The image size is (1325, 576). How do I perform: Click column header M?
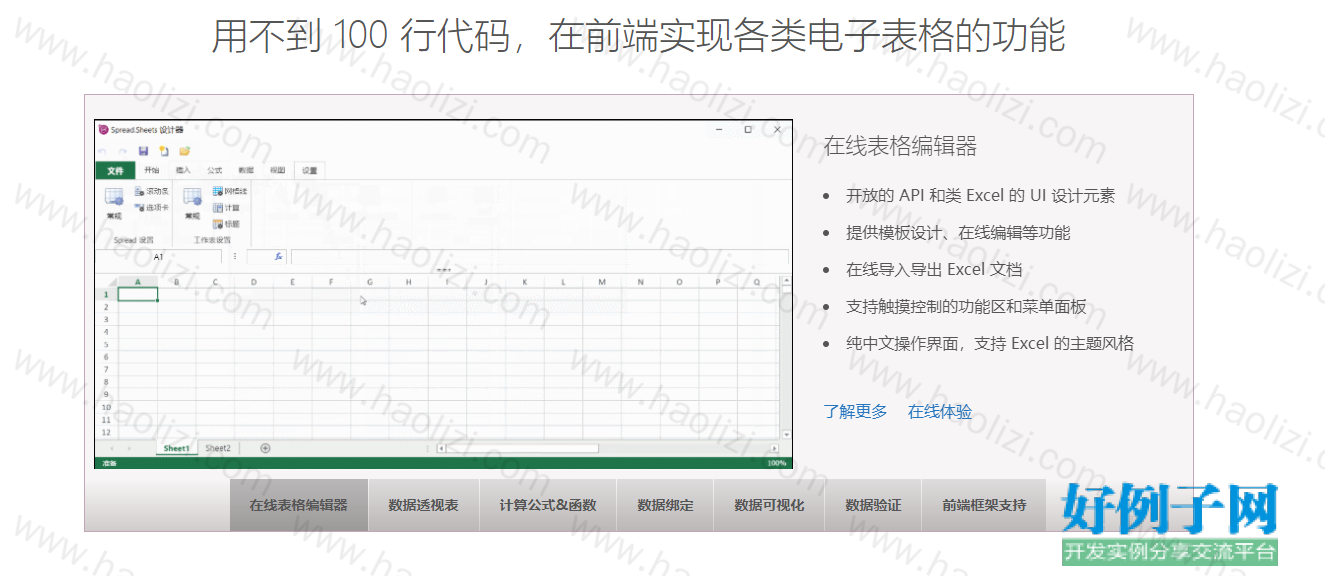602,282
